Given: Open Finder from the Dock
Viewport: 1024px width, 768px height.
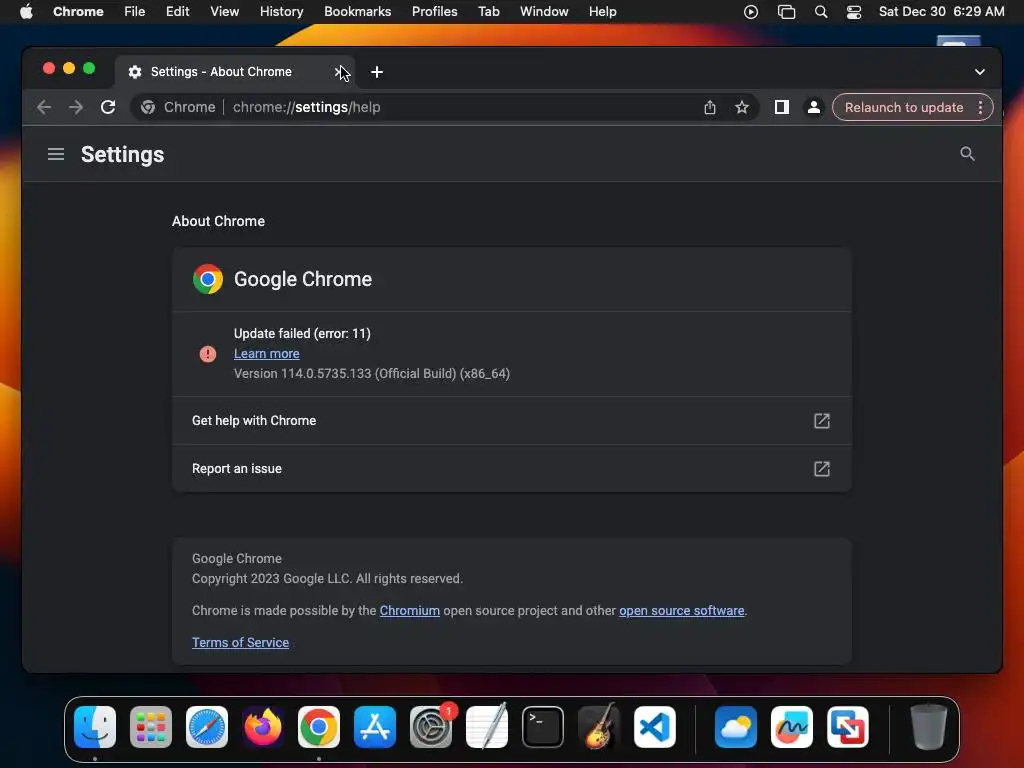Looking at the screenshot, I should [95, 727].
